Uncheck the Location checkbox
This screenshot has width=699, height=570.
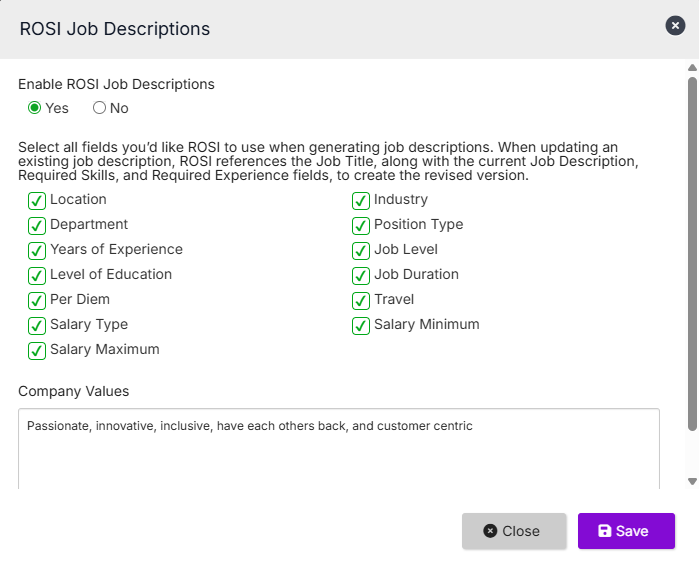37,201
